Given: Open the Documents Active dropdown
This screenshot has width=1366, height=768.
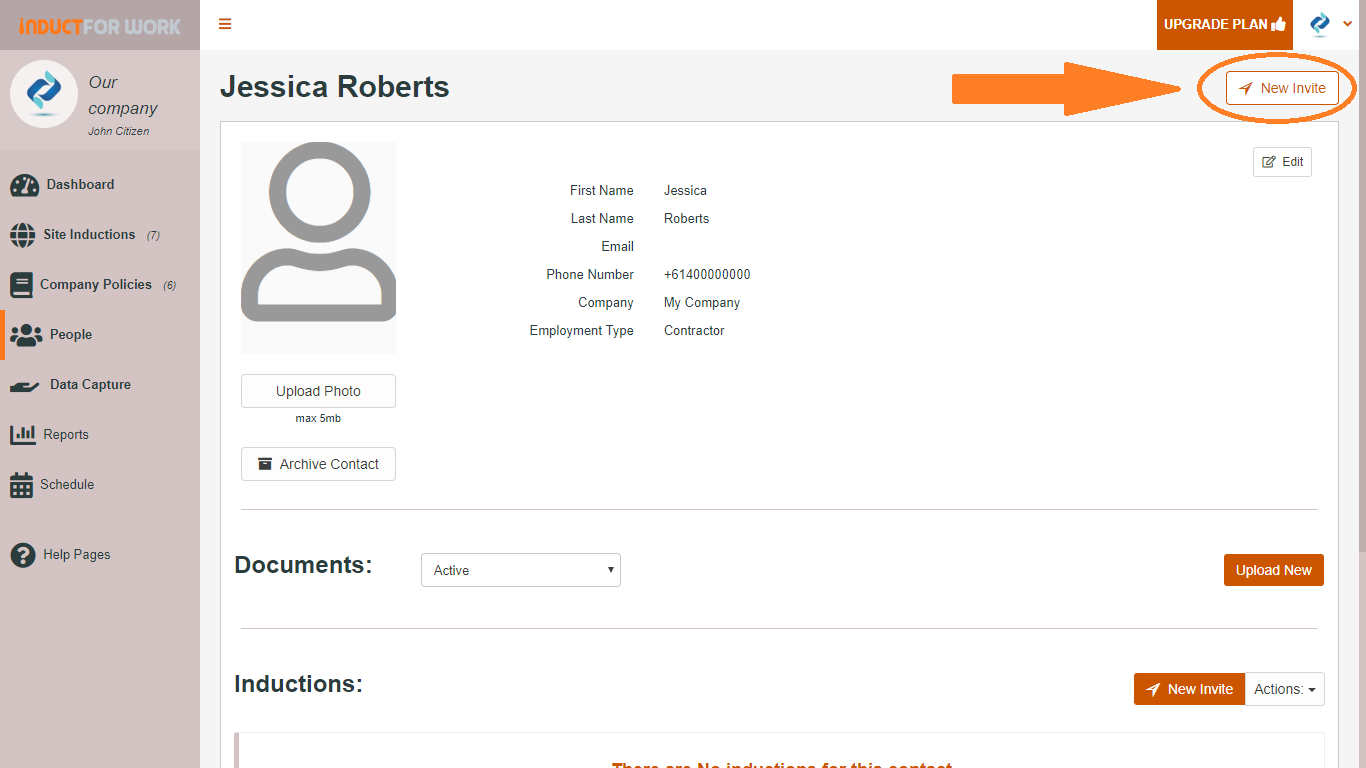Looking at the screenshot, I should tap(521, 570).
